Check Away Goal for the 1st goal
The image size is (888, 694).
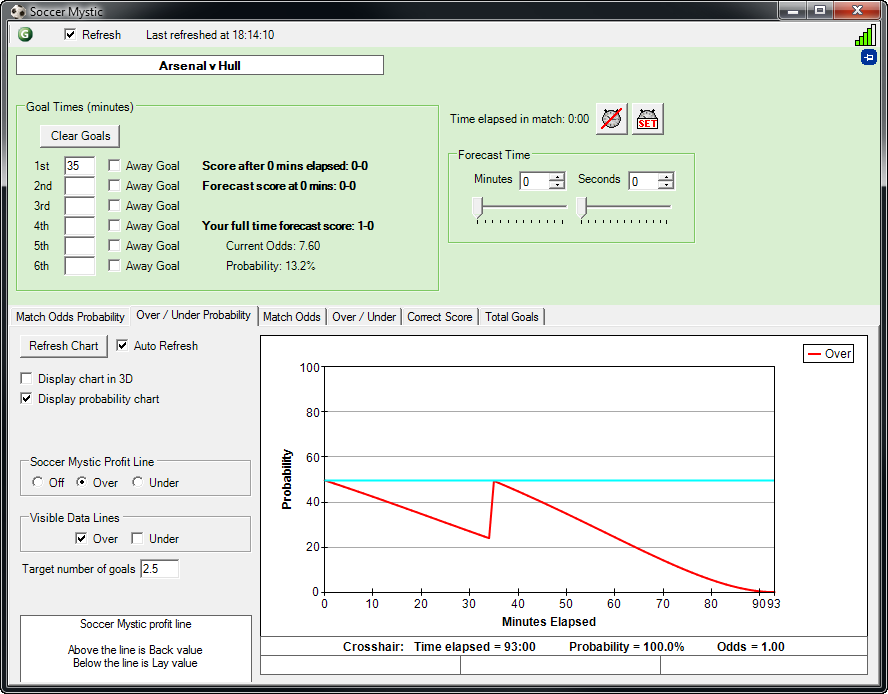[114, 165]
